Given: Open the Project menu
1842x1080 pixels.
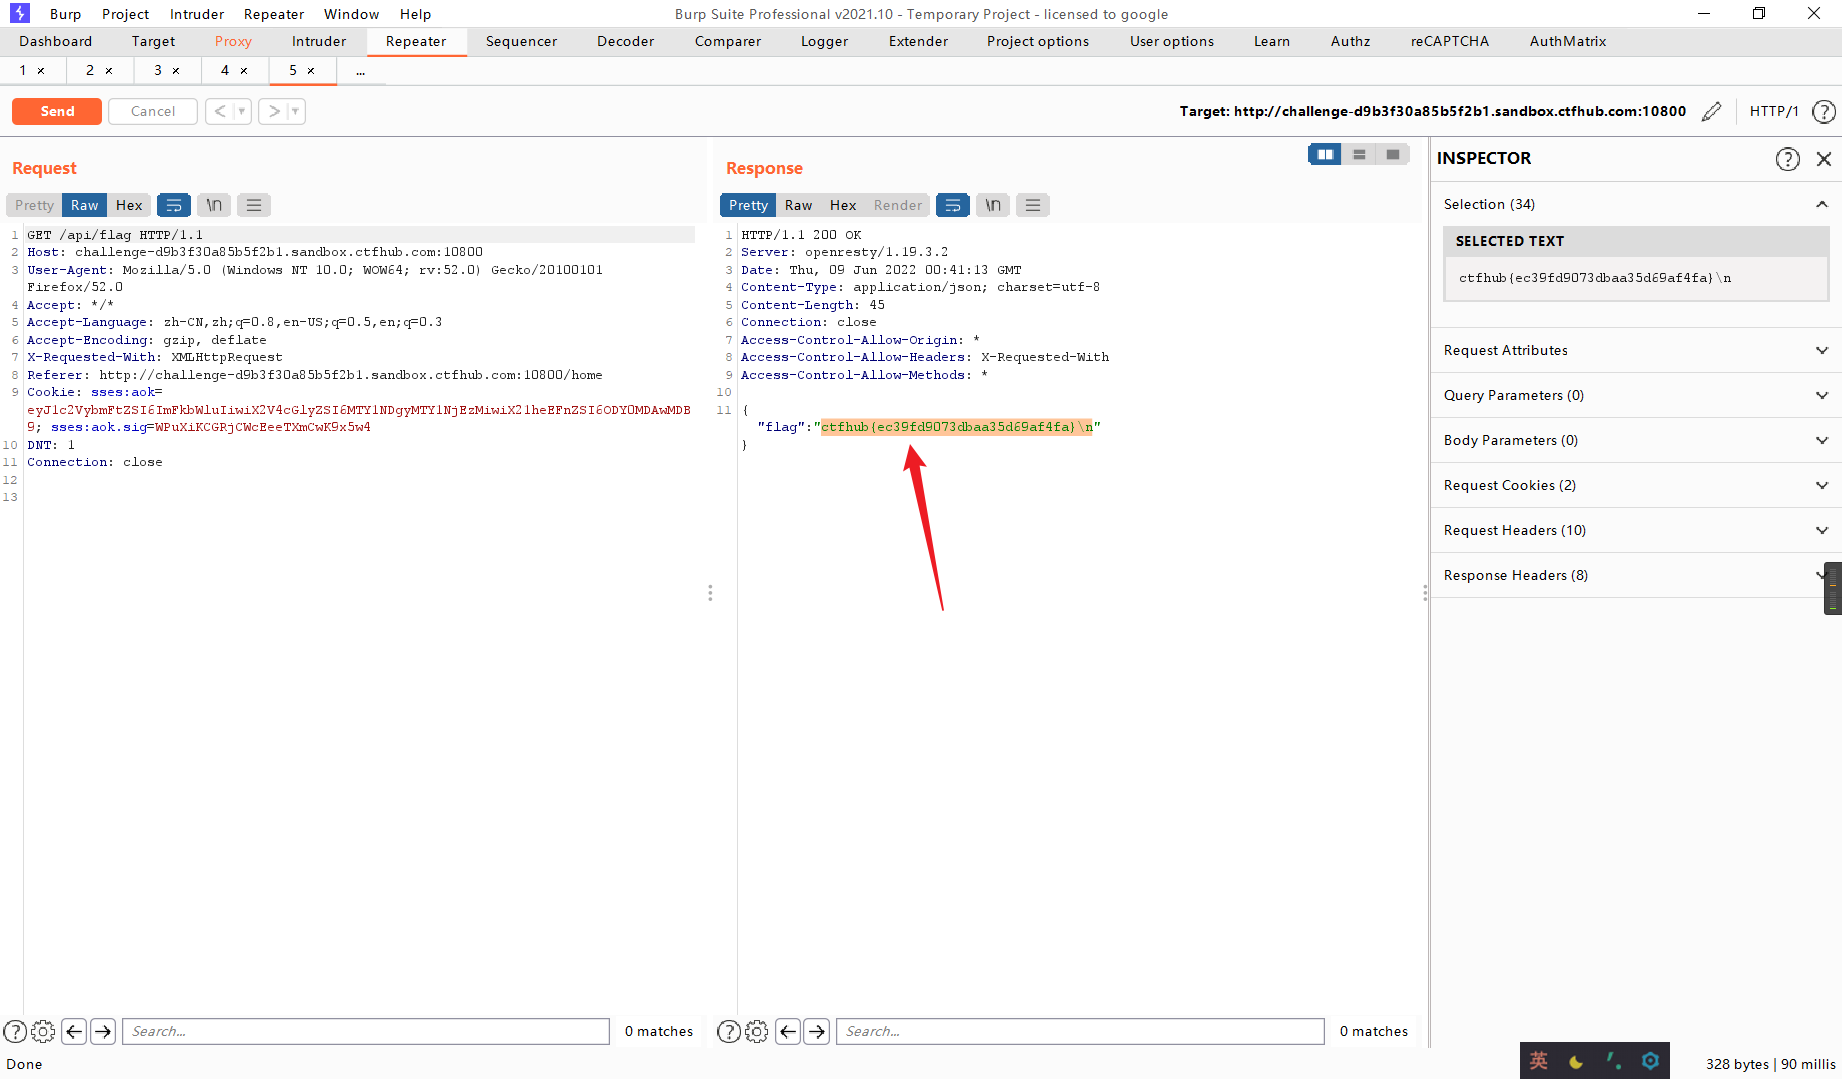Looking at the screenshot, I should click(x=125, y=14).
